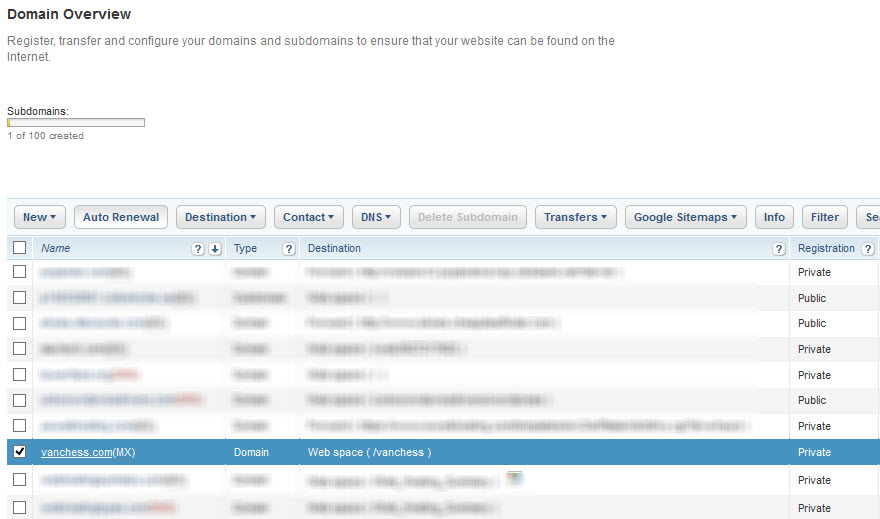Tick the checkbox in the last visible row
This screenshot has height=519, width=880.
(x=19, y=507)
